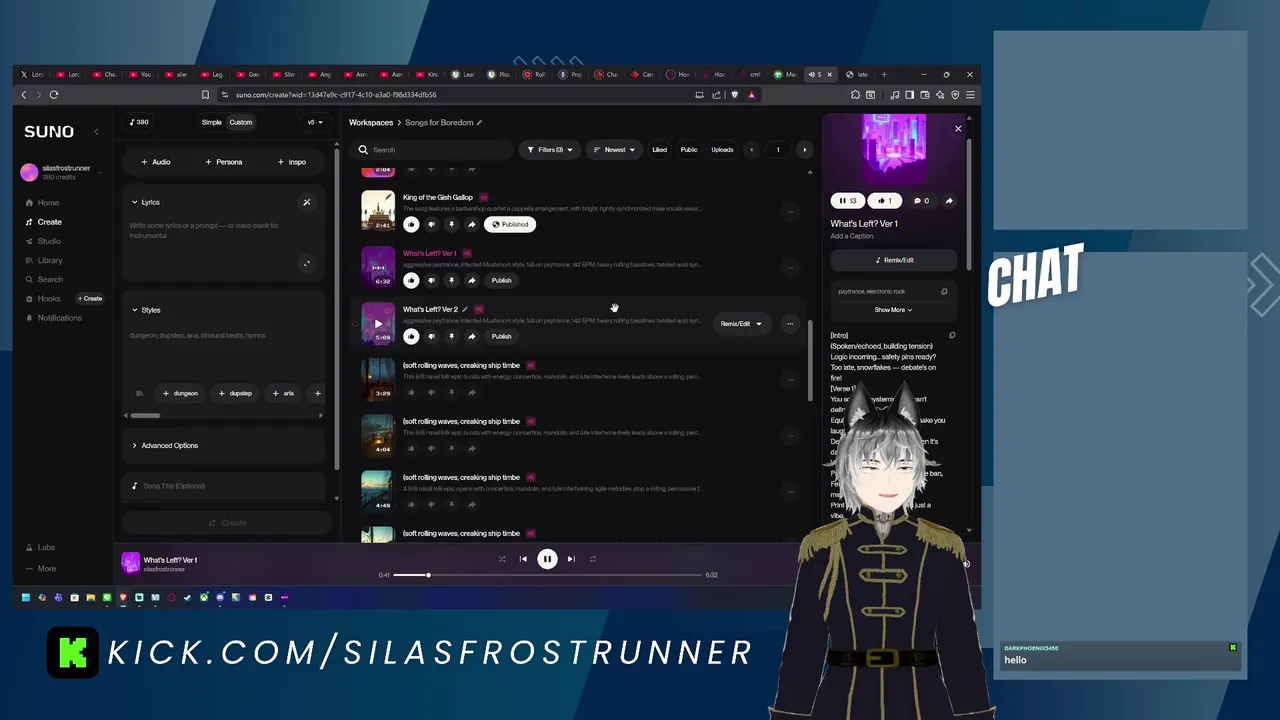This screenshot has height=720, width=1280.
Task: Open the Filters (3) dropdown
Action: point(549,150)
